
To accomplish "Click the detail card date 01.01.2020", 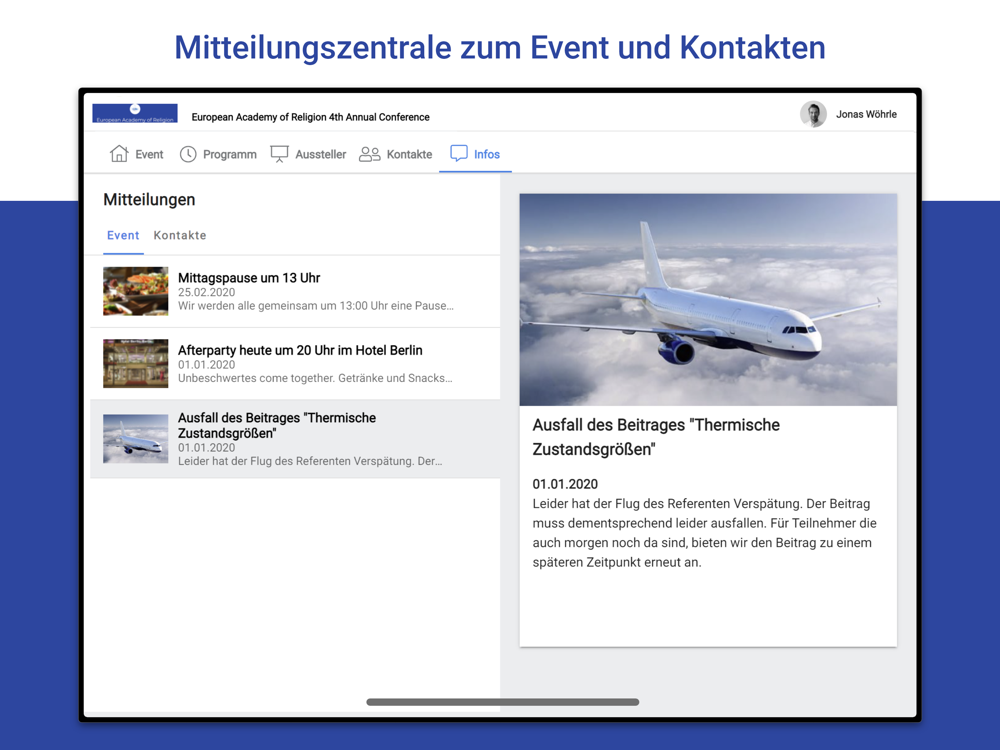I will pyautogui.click(x=565, y=484).
